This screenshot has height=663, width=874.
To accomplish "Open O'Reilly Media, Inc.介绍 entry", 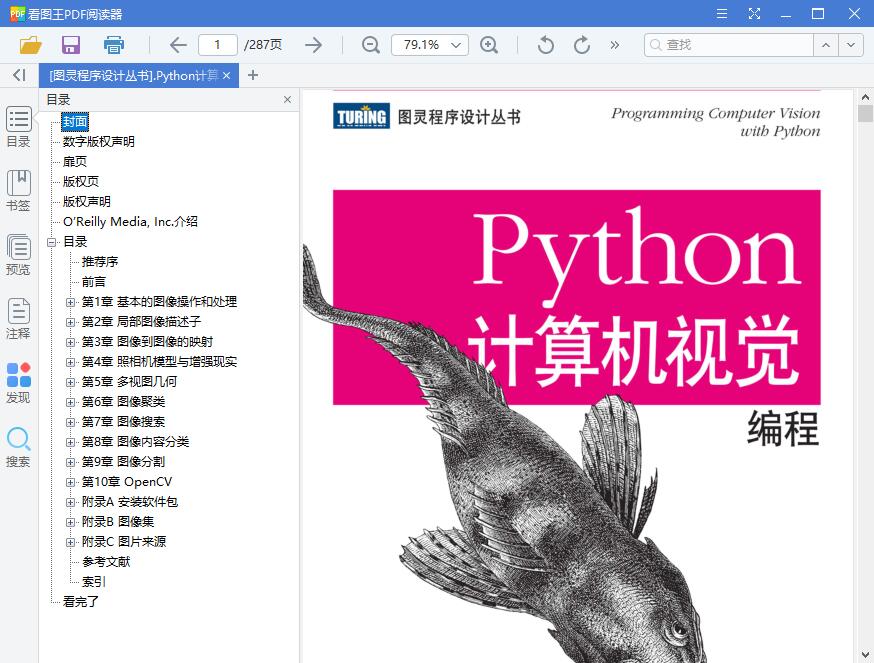I will [x=130, y=221].
